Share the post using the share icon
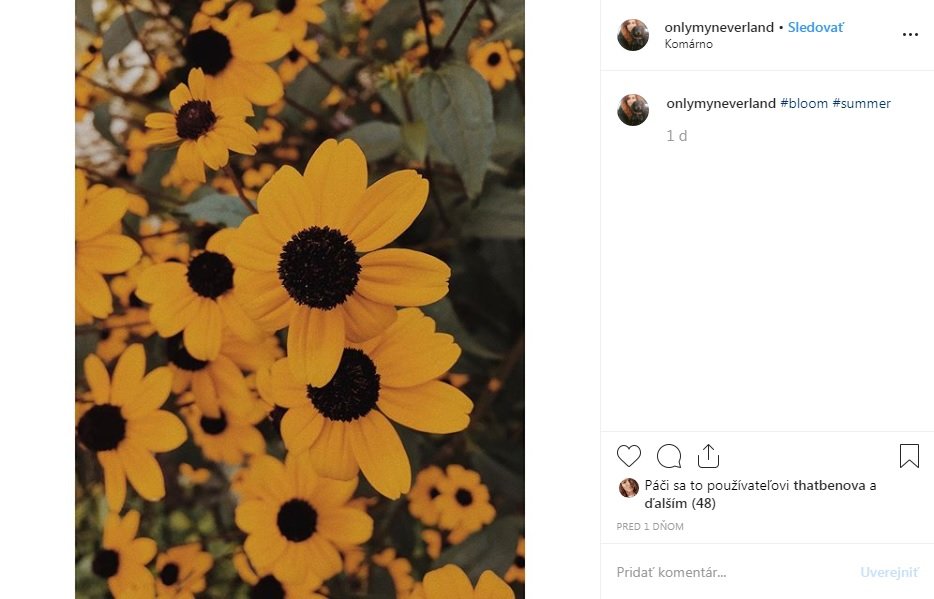The width and height of the screenshot is (934, 599). [708, 456]
